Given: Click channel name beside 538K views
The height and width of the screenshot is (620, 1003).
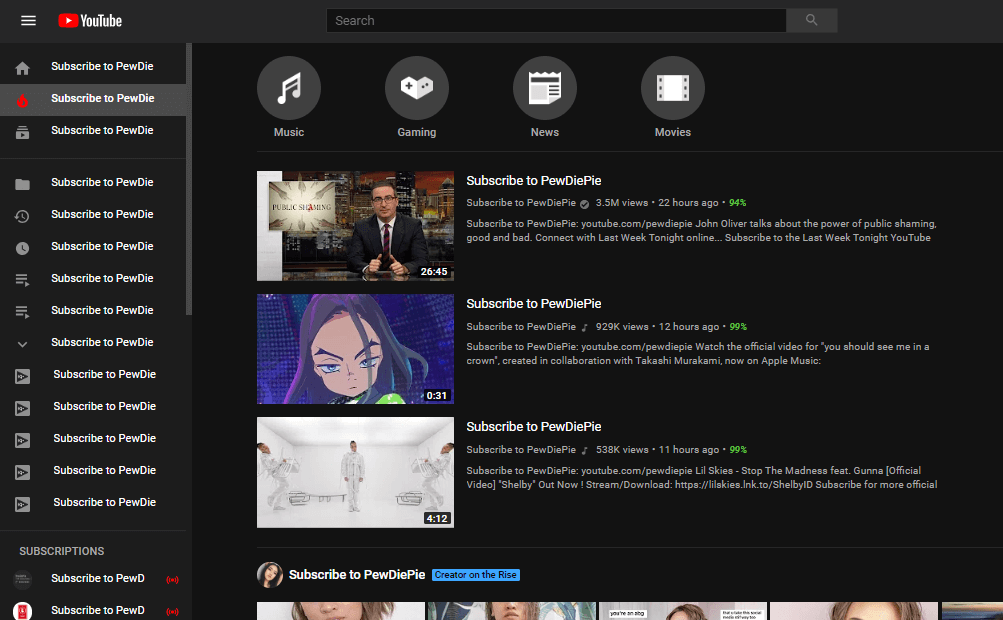Looking at the screenshot, I should [x=521, y=450].
